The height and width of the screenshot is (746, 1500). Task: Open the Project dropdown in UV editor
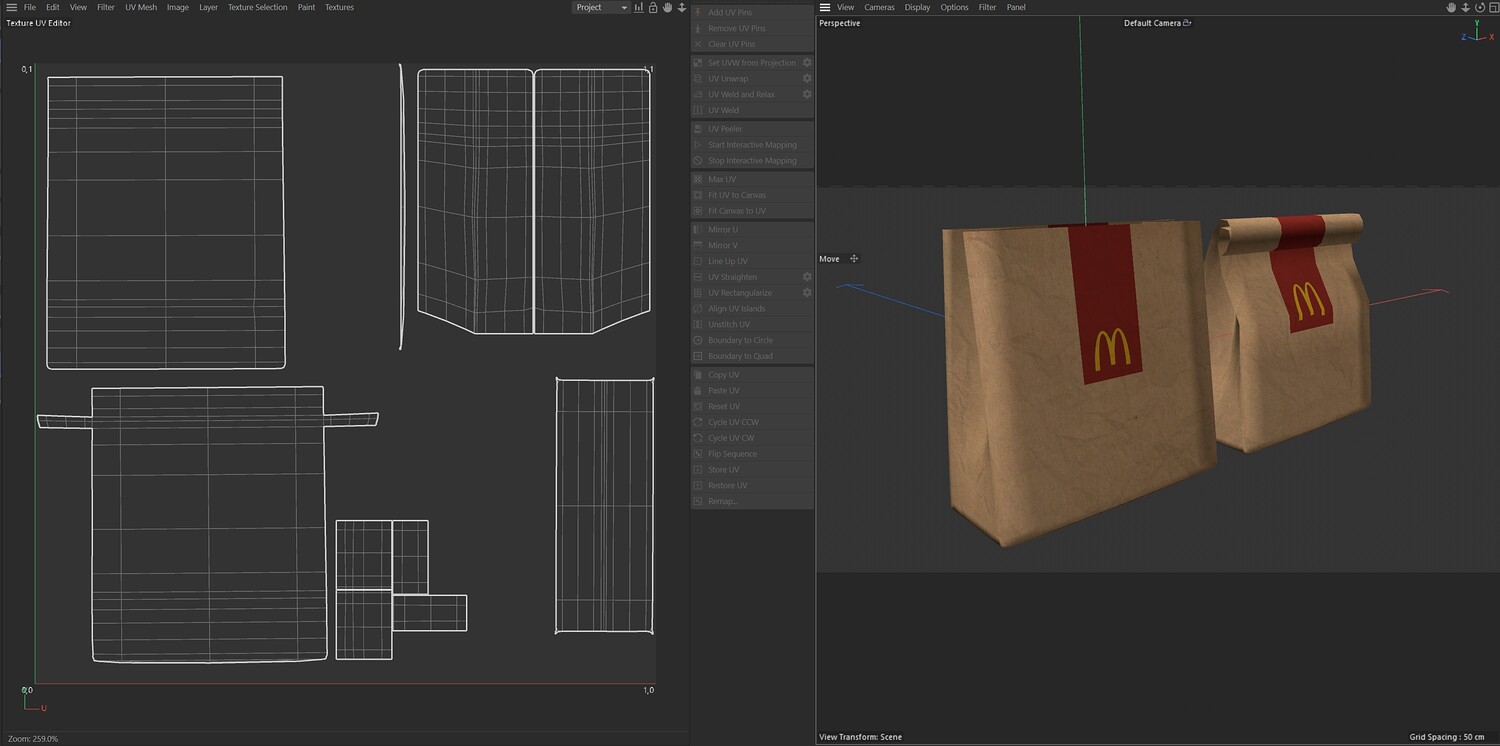coord(601,7)
